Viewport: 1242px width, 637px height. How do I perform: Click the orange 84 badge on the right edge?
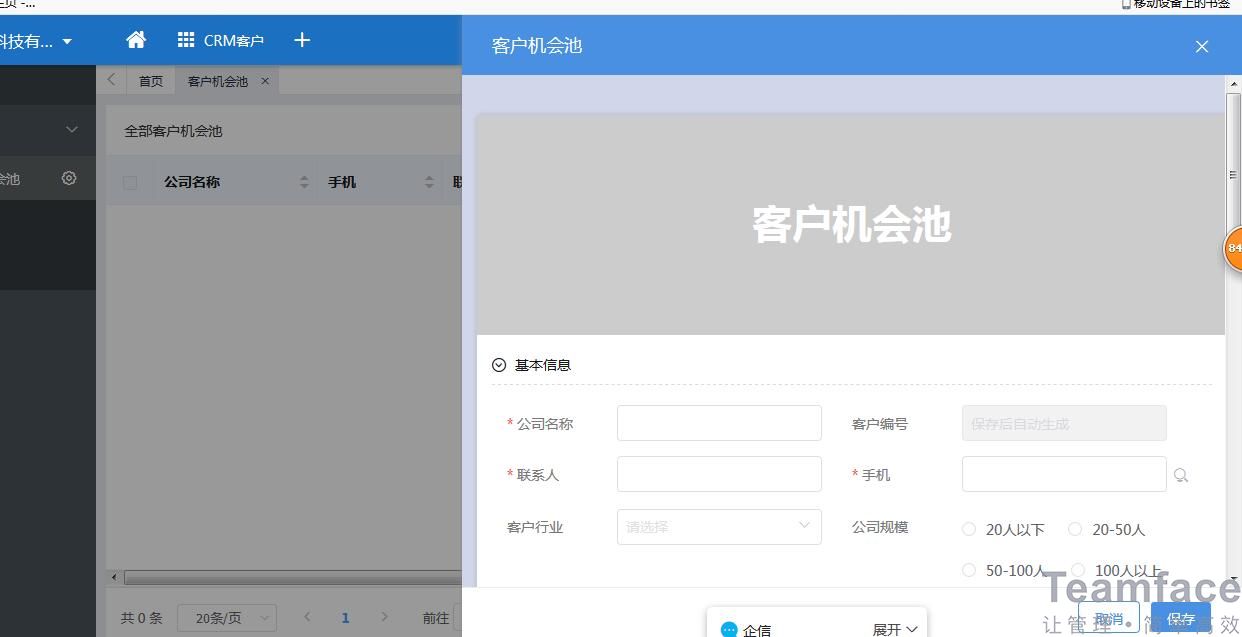(x=1234, y=248)
